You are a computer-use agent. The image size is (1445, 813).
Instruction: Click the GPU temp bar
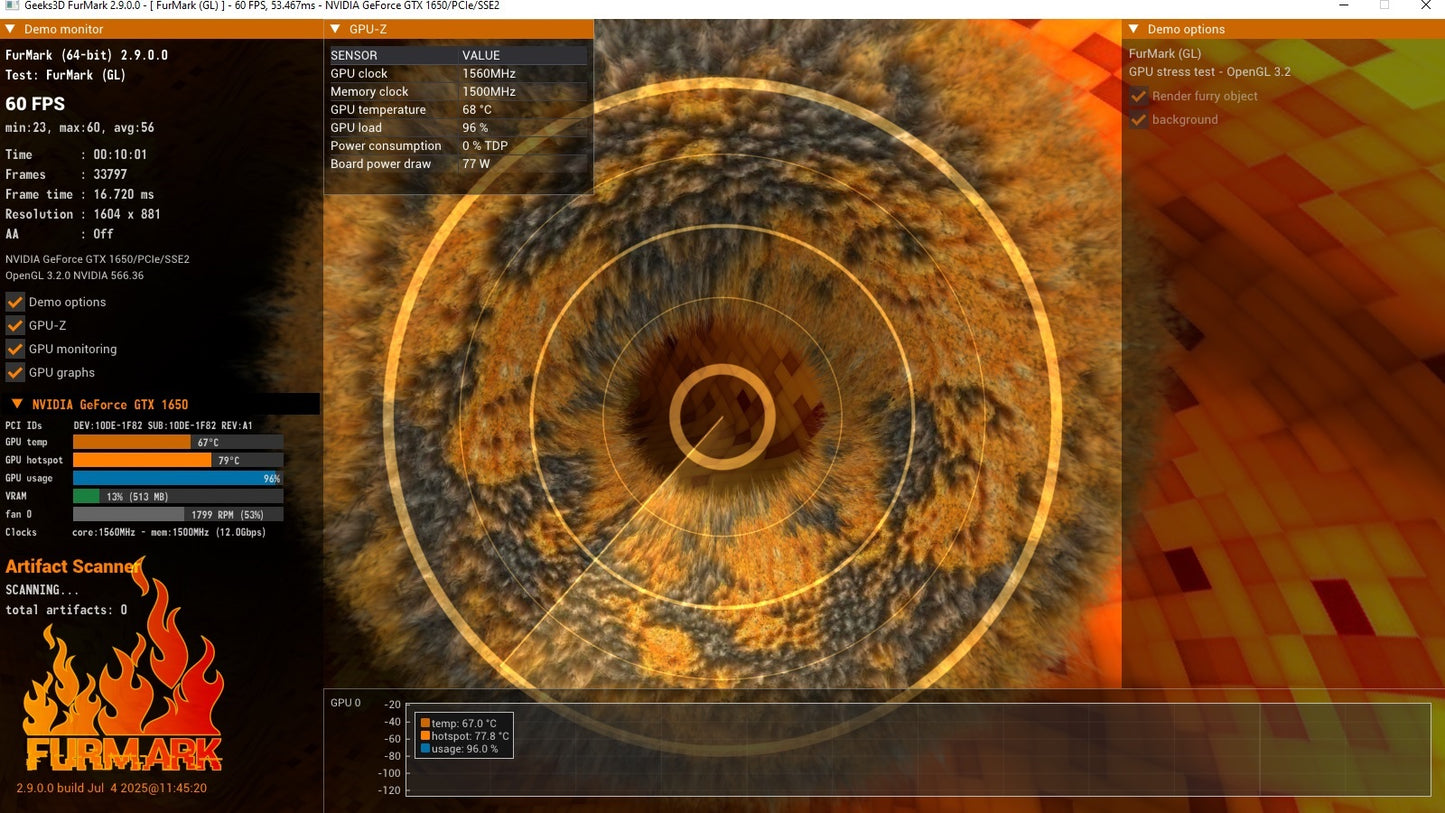pos(178,442)
